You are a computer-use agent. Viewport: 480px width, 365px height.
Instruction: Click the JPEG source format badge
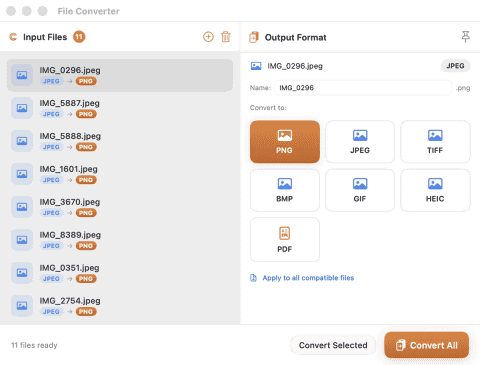455,66
